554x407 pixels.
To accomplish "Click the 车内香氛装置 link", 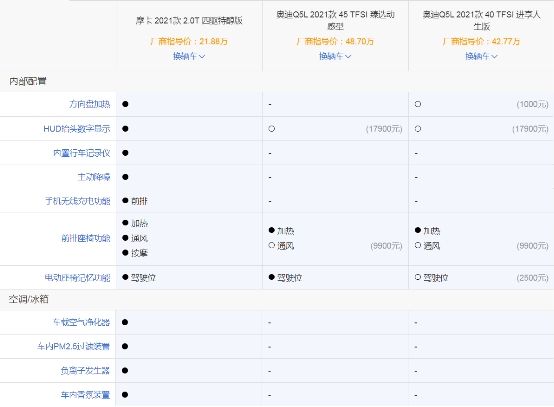I will (85, 395).
